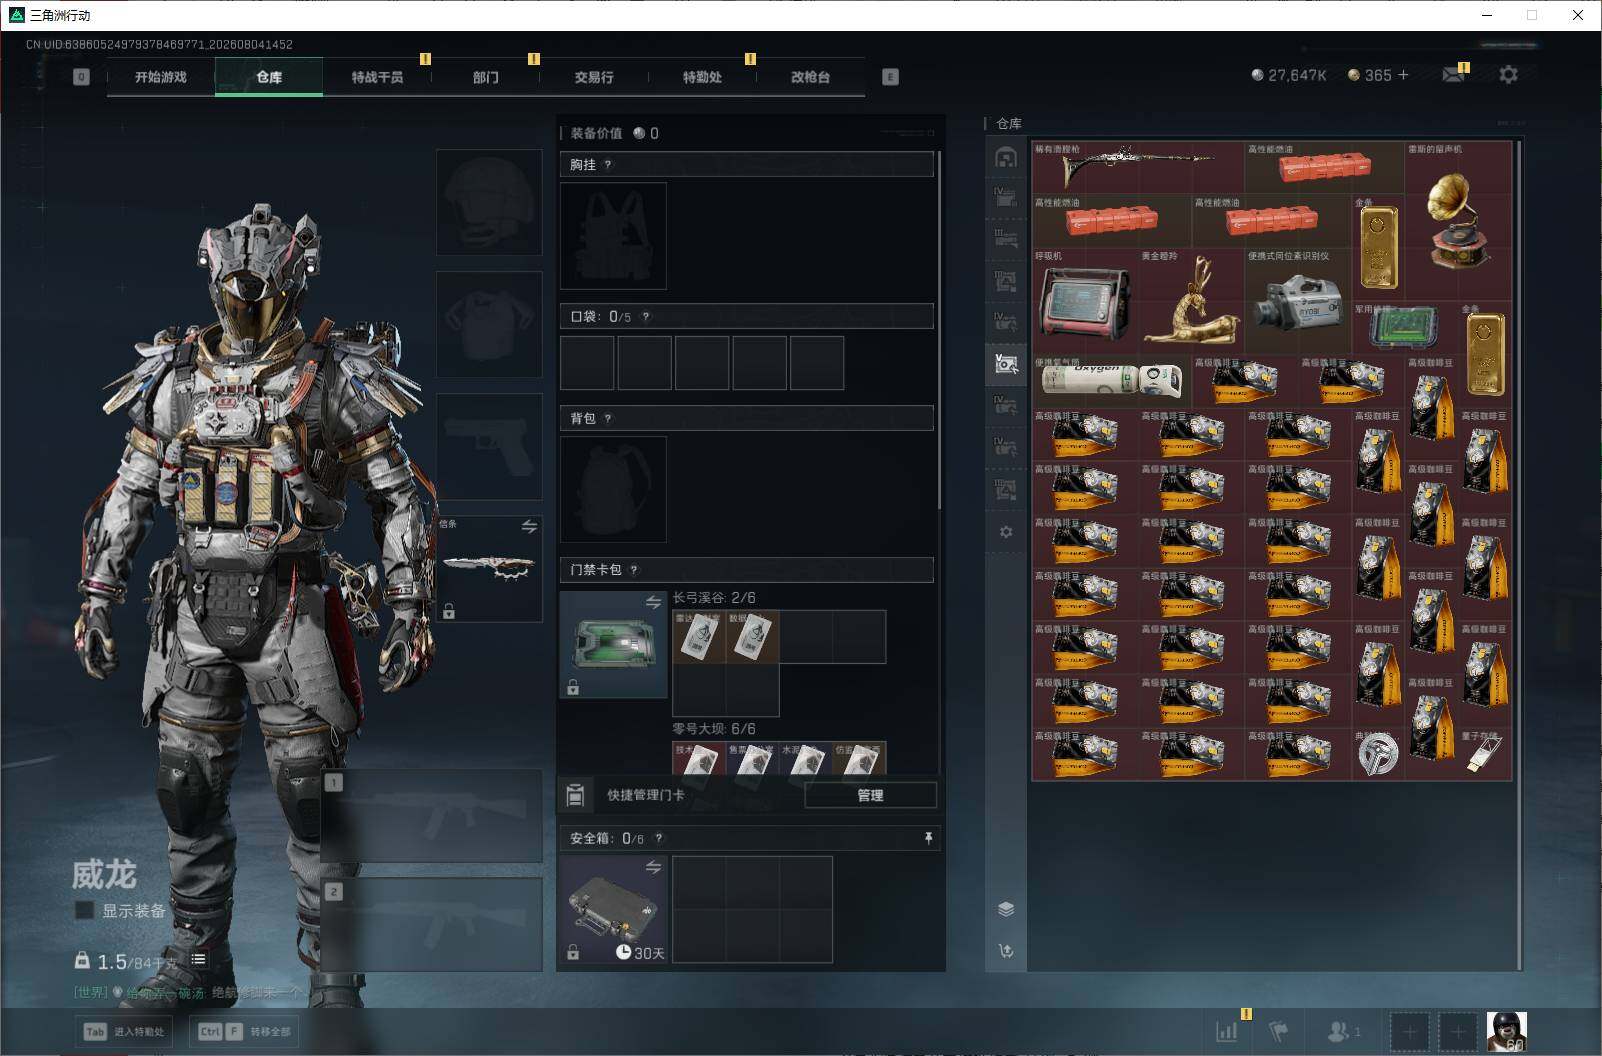The height and width of the screenshot is (1056, 1602).
Task: Select the gold bar left of gramophone
Action: tap(1378, 248)
